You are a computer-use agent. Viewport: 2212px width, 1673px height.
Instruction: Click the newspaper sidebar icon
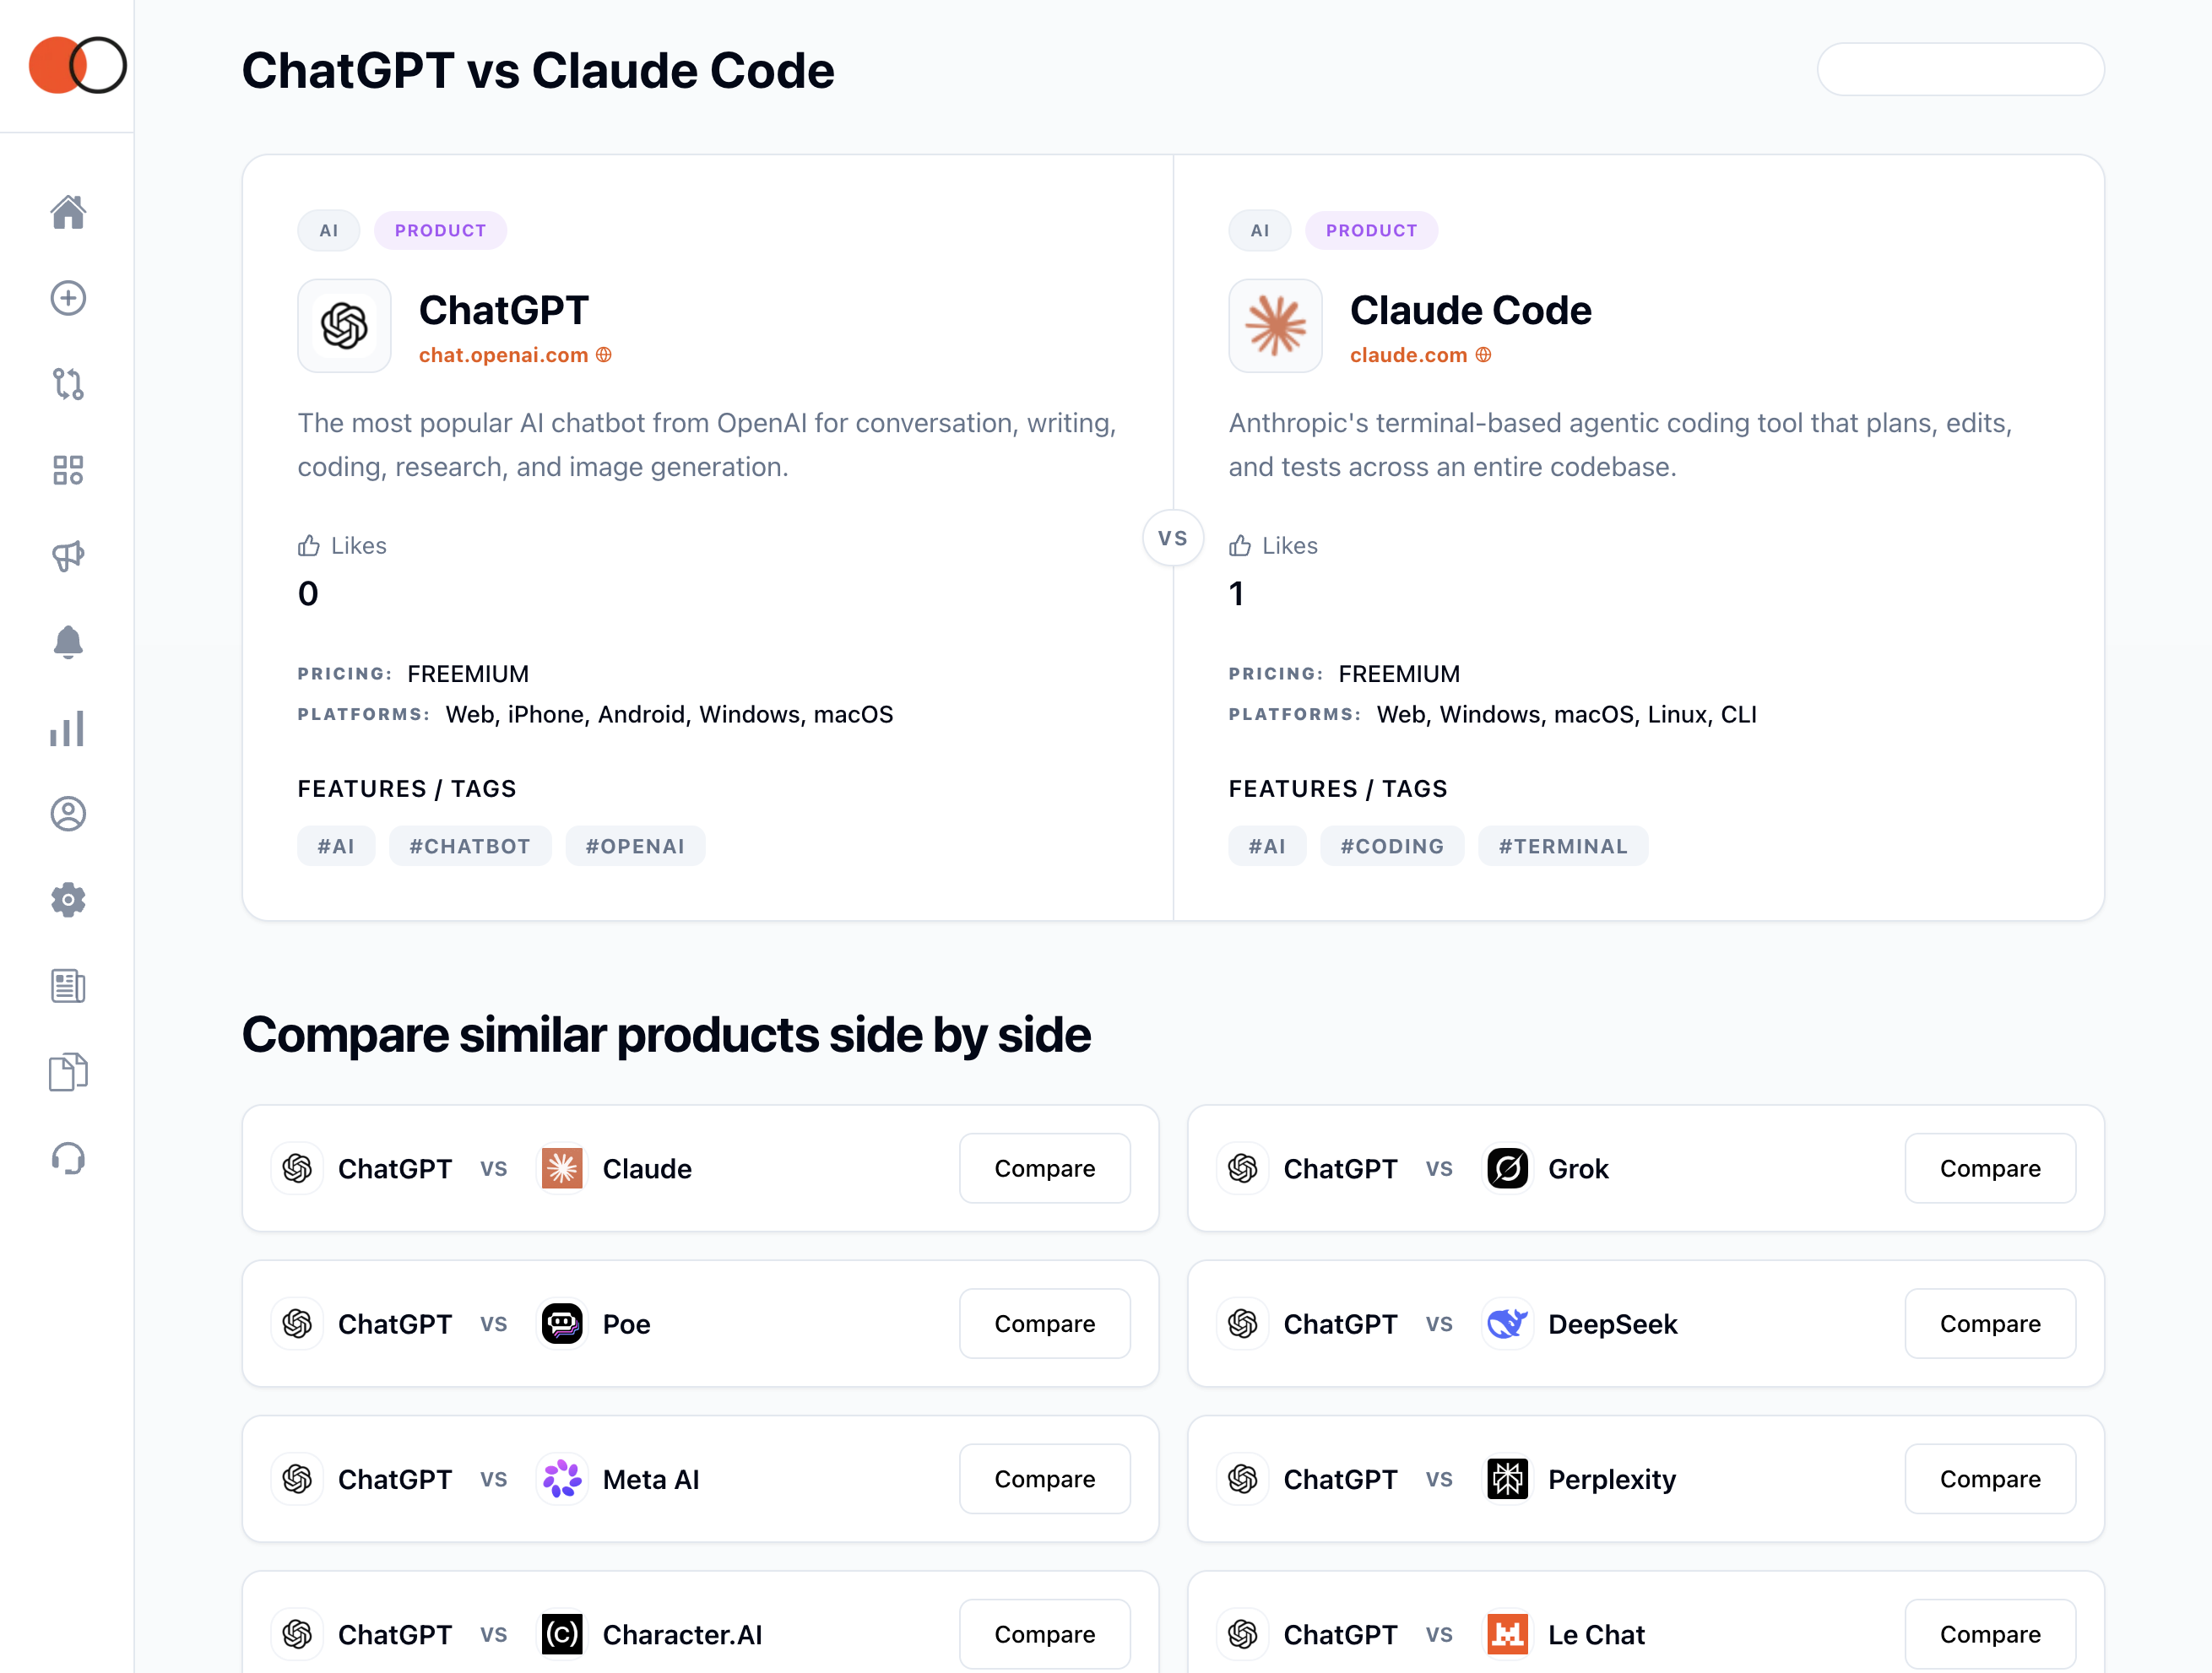click(68, 986)
